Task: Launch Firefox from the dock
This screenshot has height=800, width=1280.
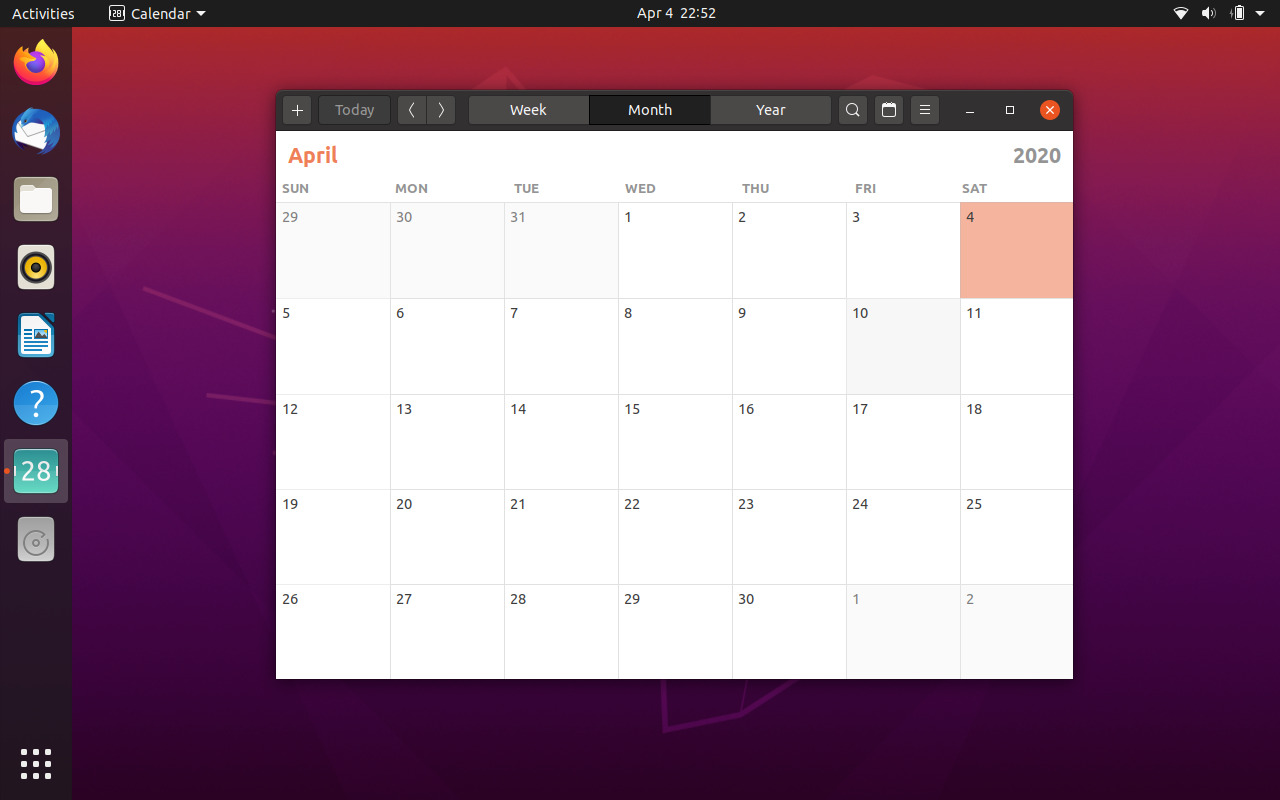Action: (x=36, y=62)
